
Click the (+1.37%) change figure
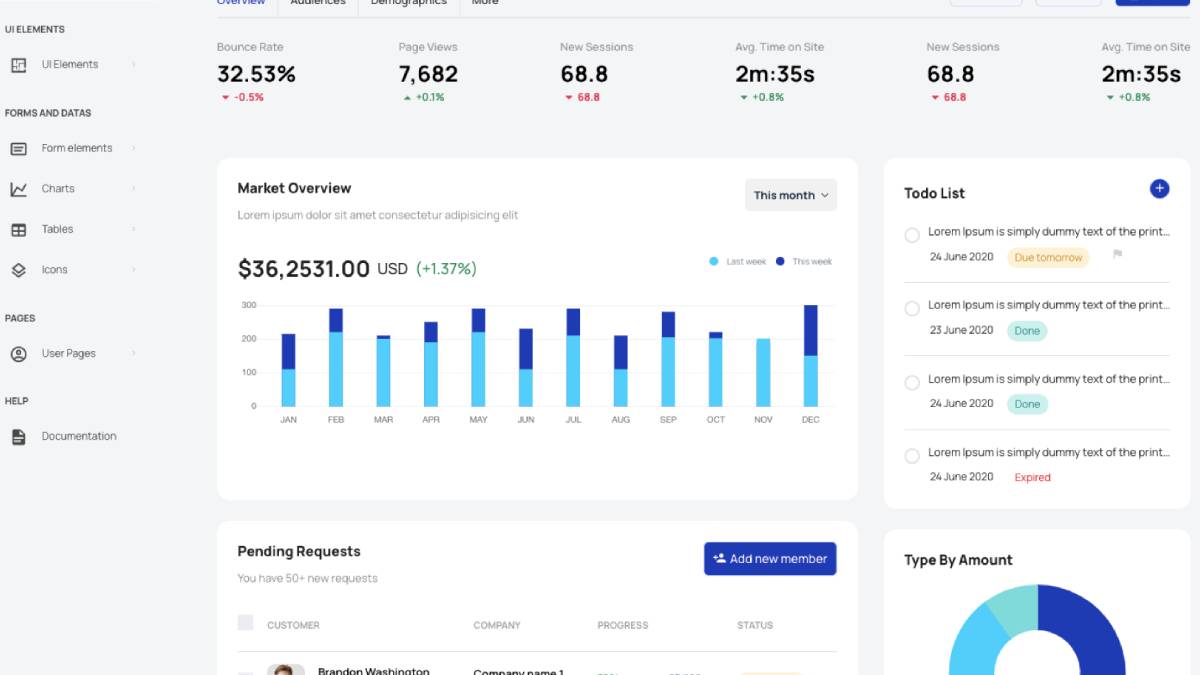(446, 269)
